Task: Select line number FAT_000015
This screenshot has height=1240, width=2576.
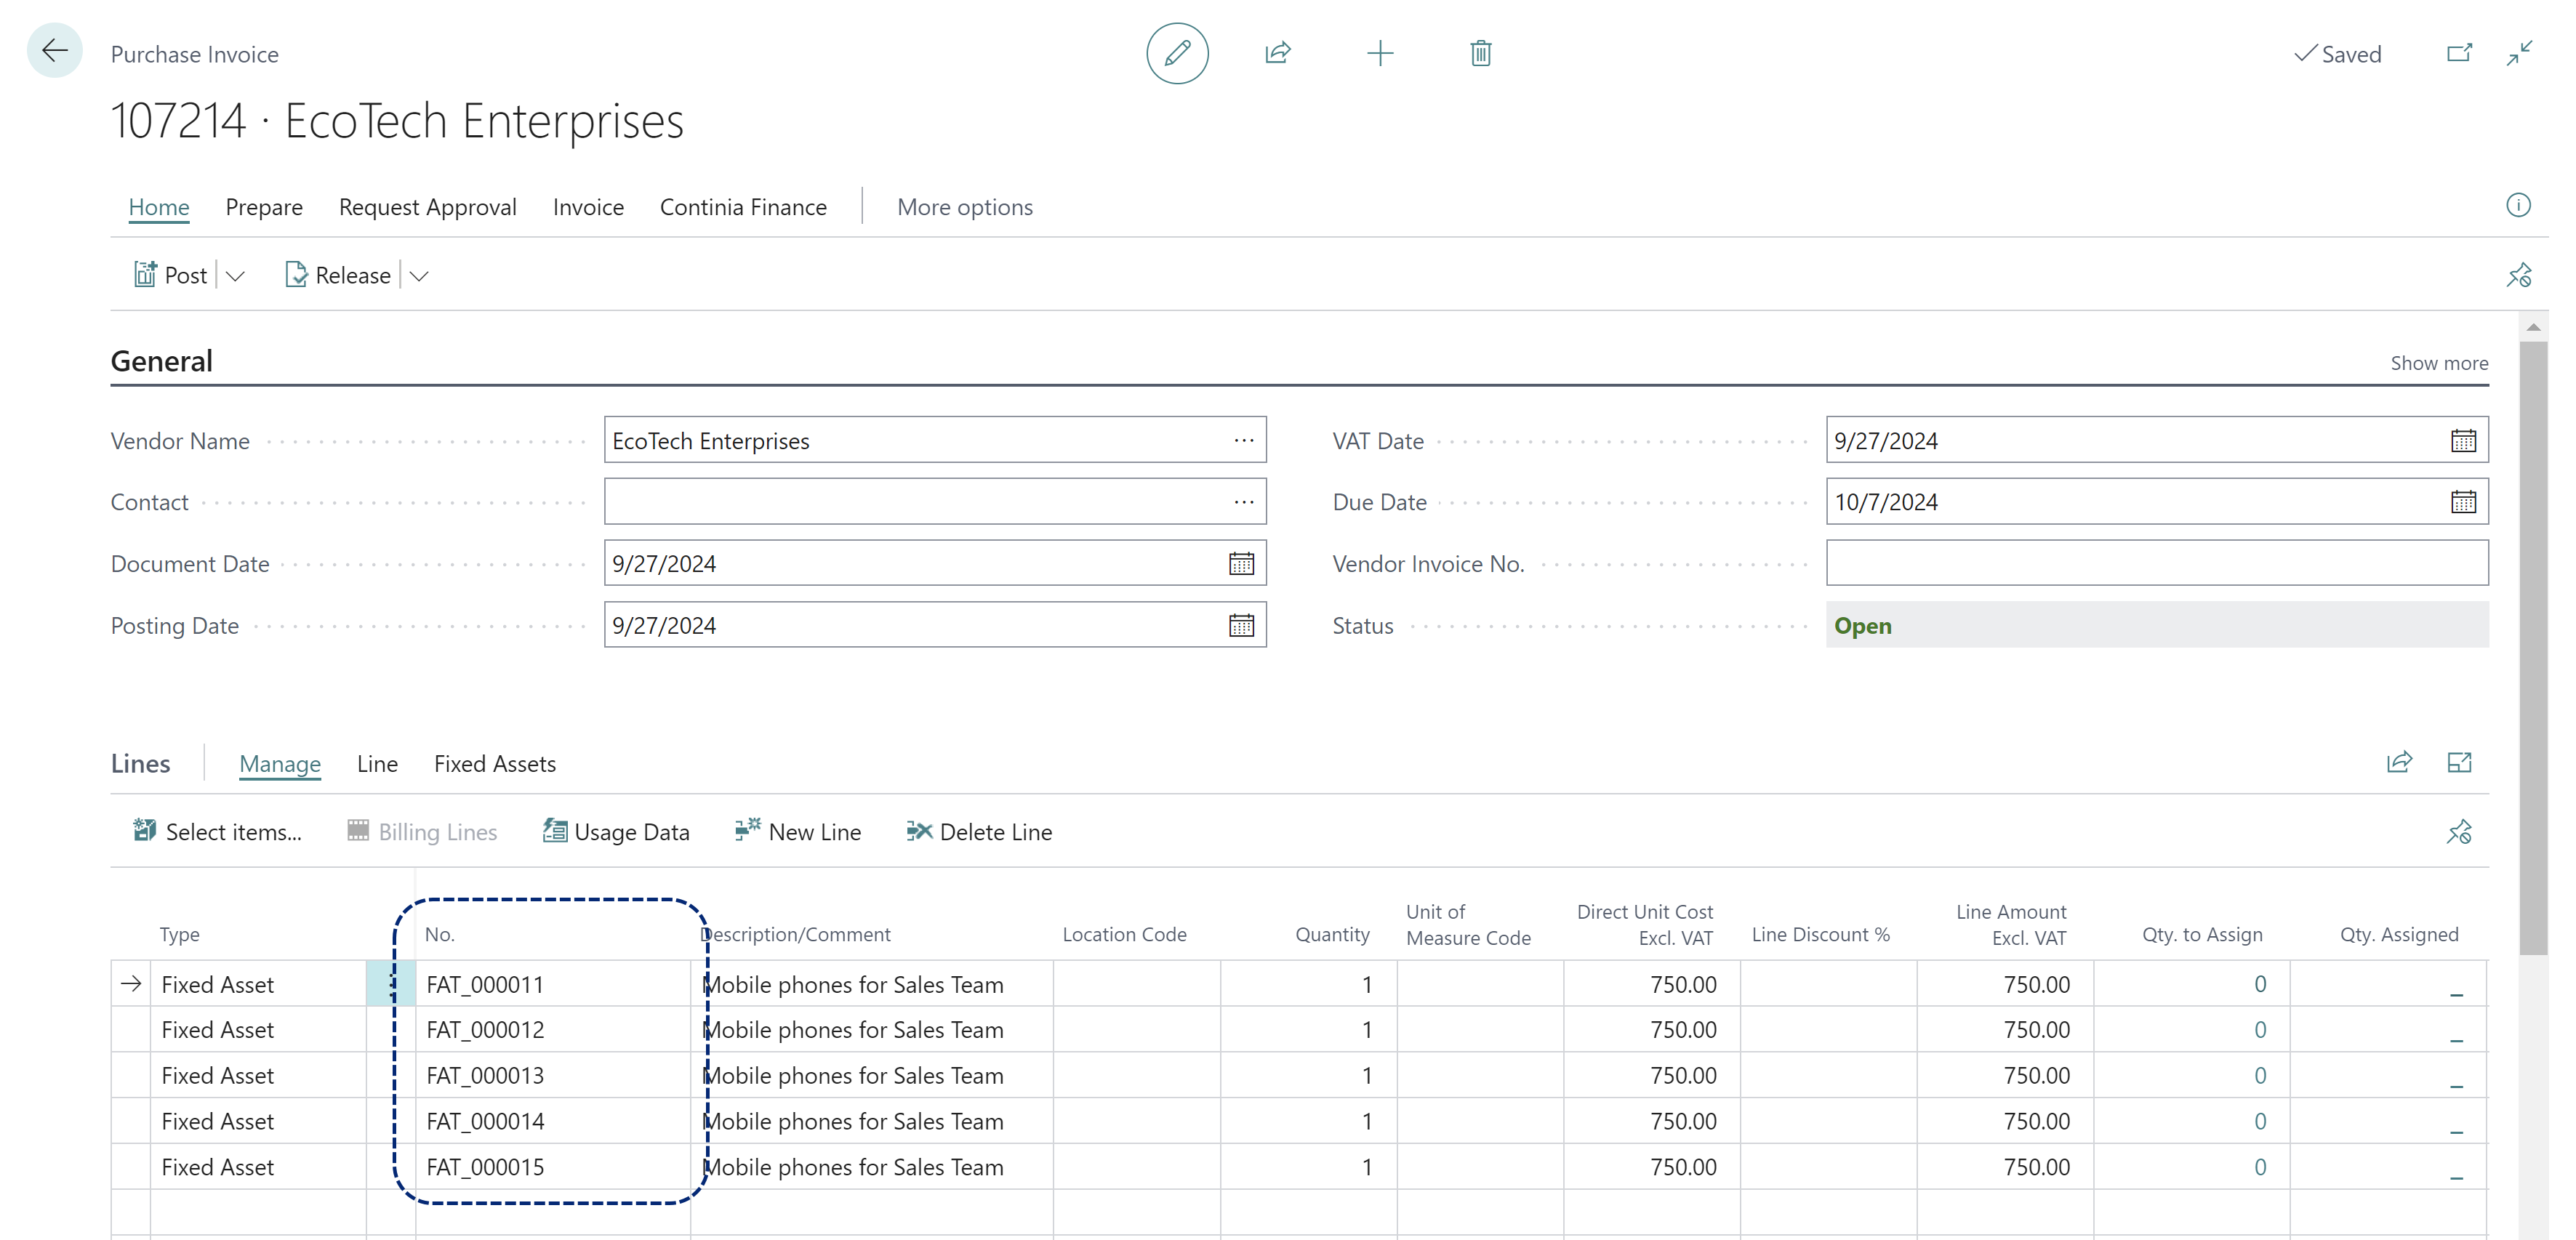Action: [x=485, y=1167]
